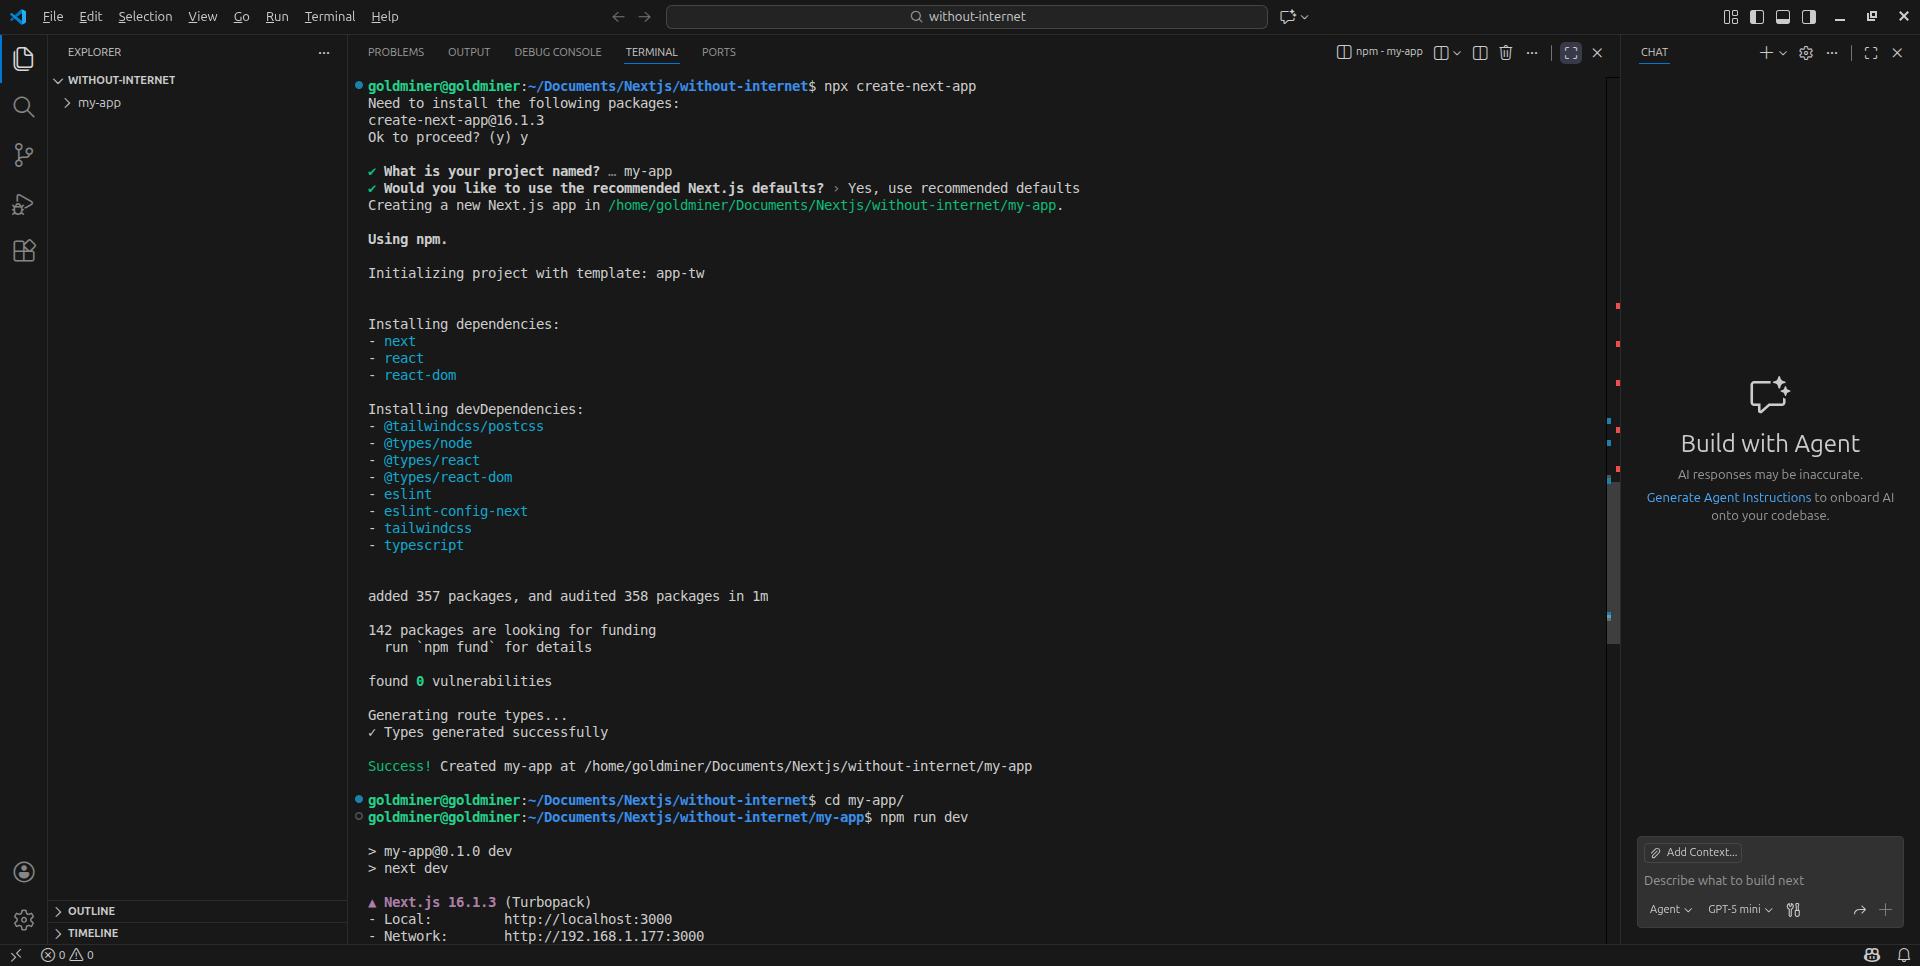The width and height of the screenshot is (1920, 966).
Task: Open the Terminal menu
Action: point(329,17)
